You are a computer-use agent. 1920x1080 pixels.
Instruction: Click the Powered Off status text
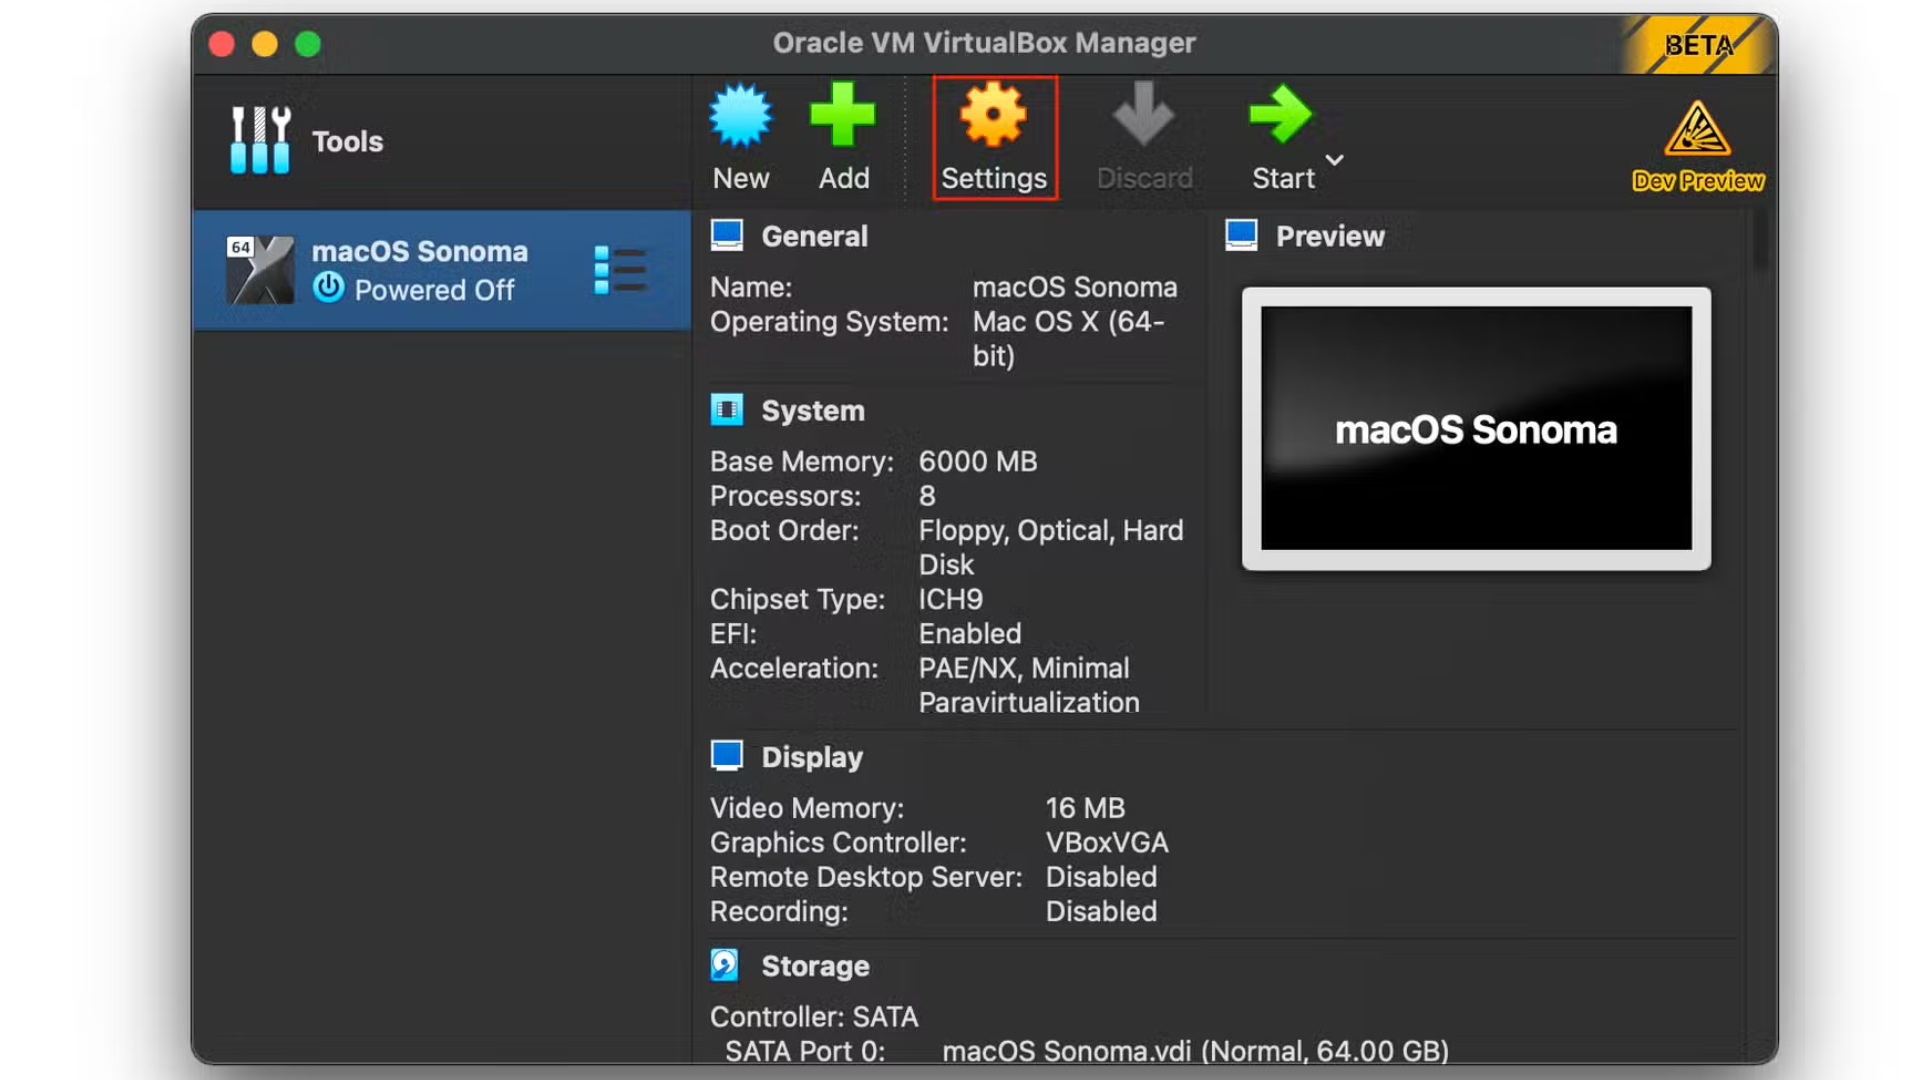(434, 290)
